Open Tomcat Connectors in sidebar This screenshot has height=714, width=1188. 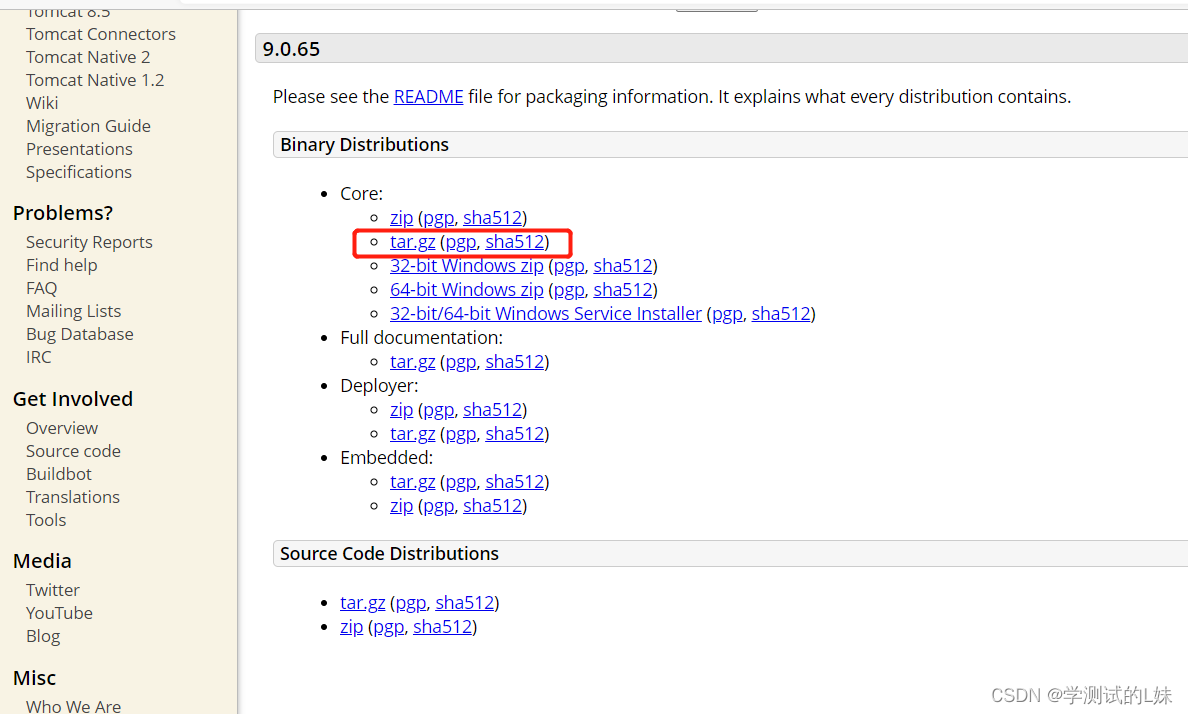click(101, 34)
